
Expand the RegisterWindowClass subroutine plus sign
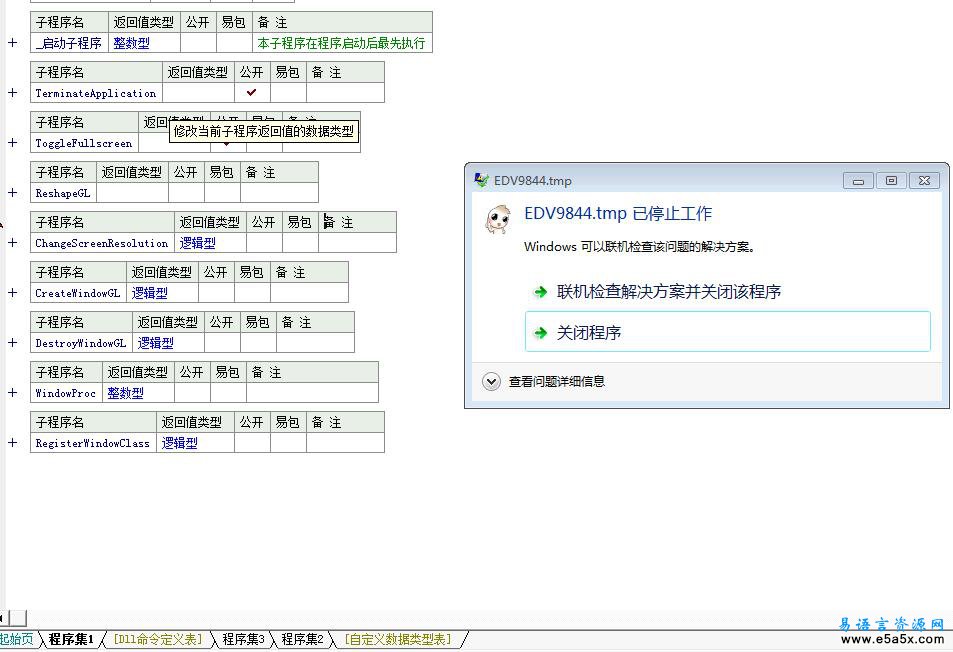coord(13,443)
